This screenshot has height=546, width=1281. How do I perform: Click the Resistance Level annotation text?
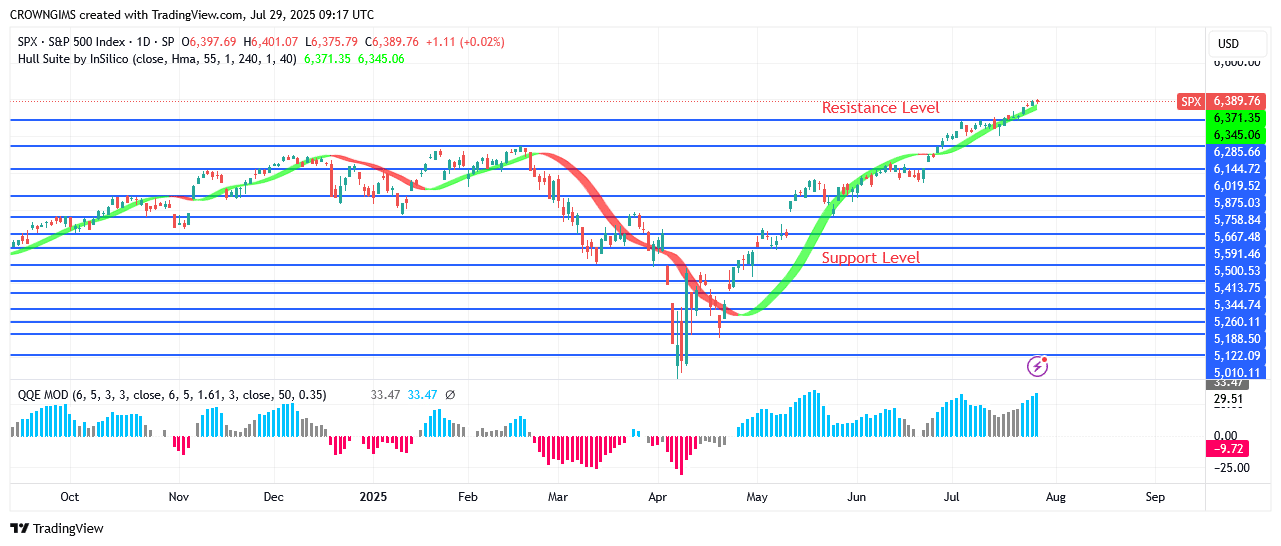coord(881,108)
